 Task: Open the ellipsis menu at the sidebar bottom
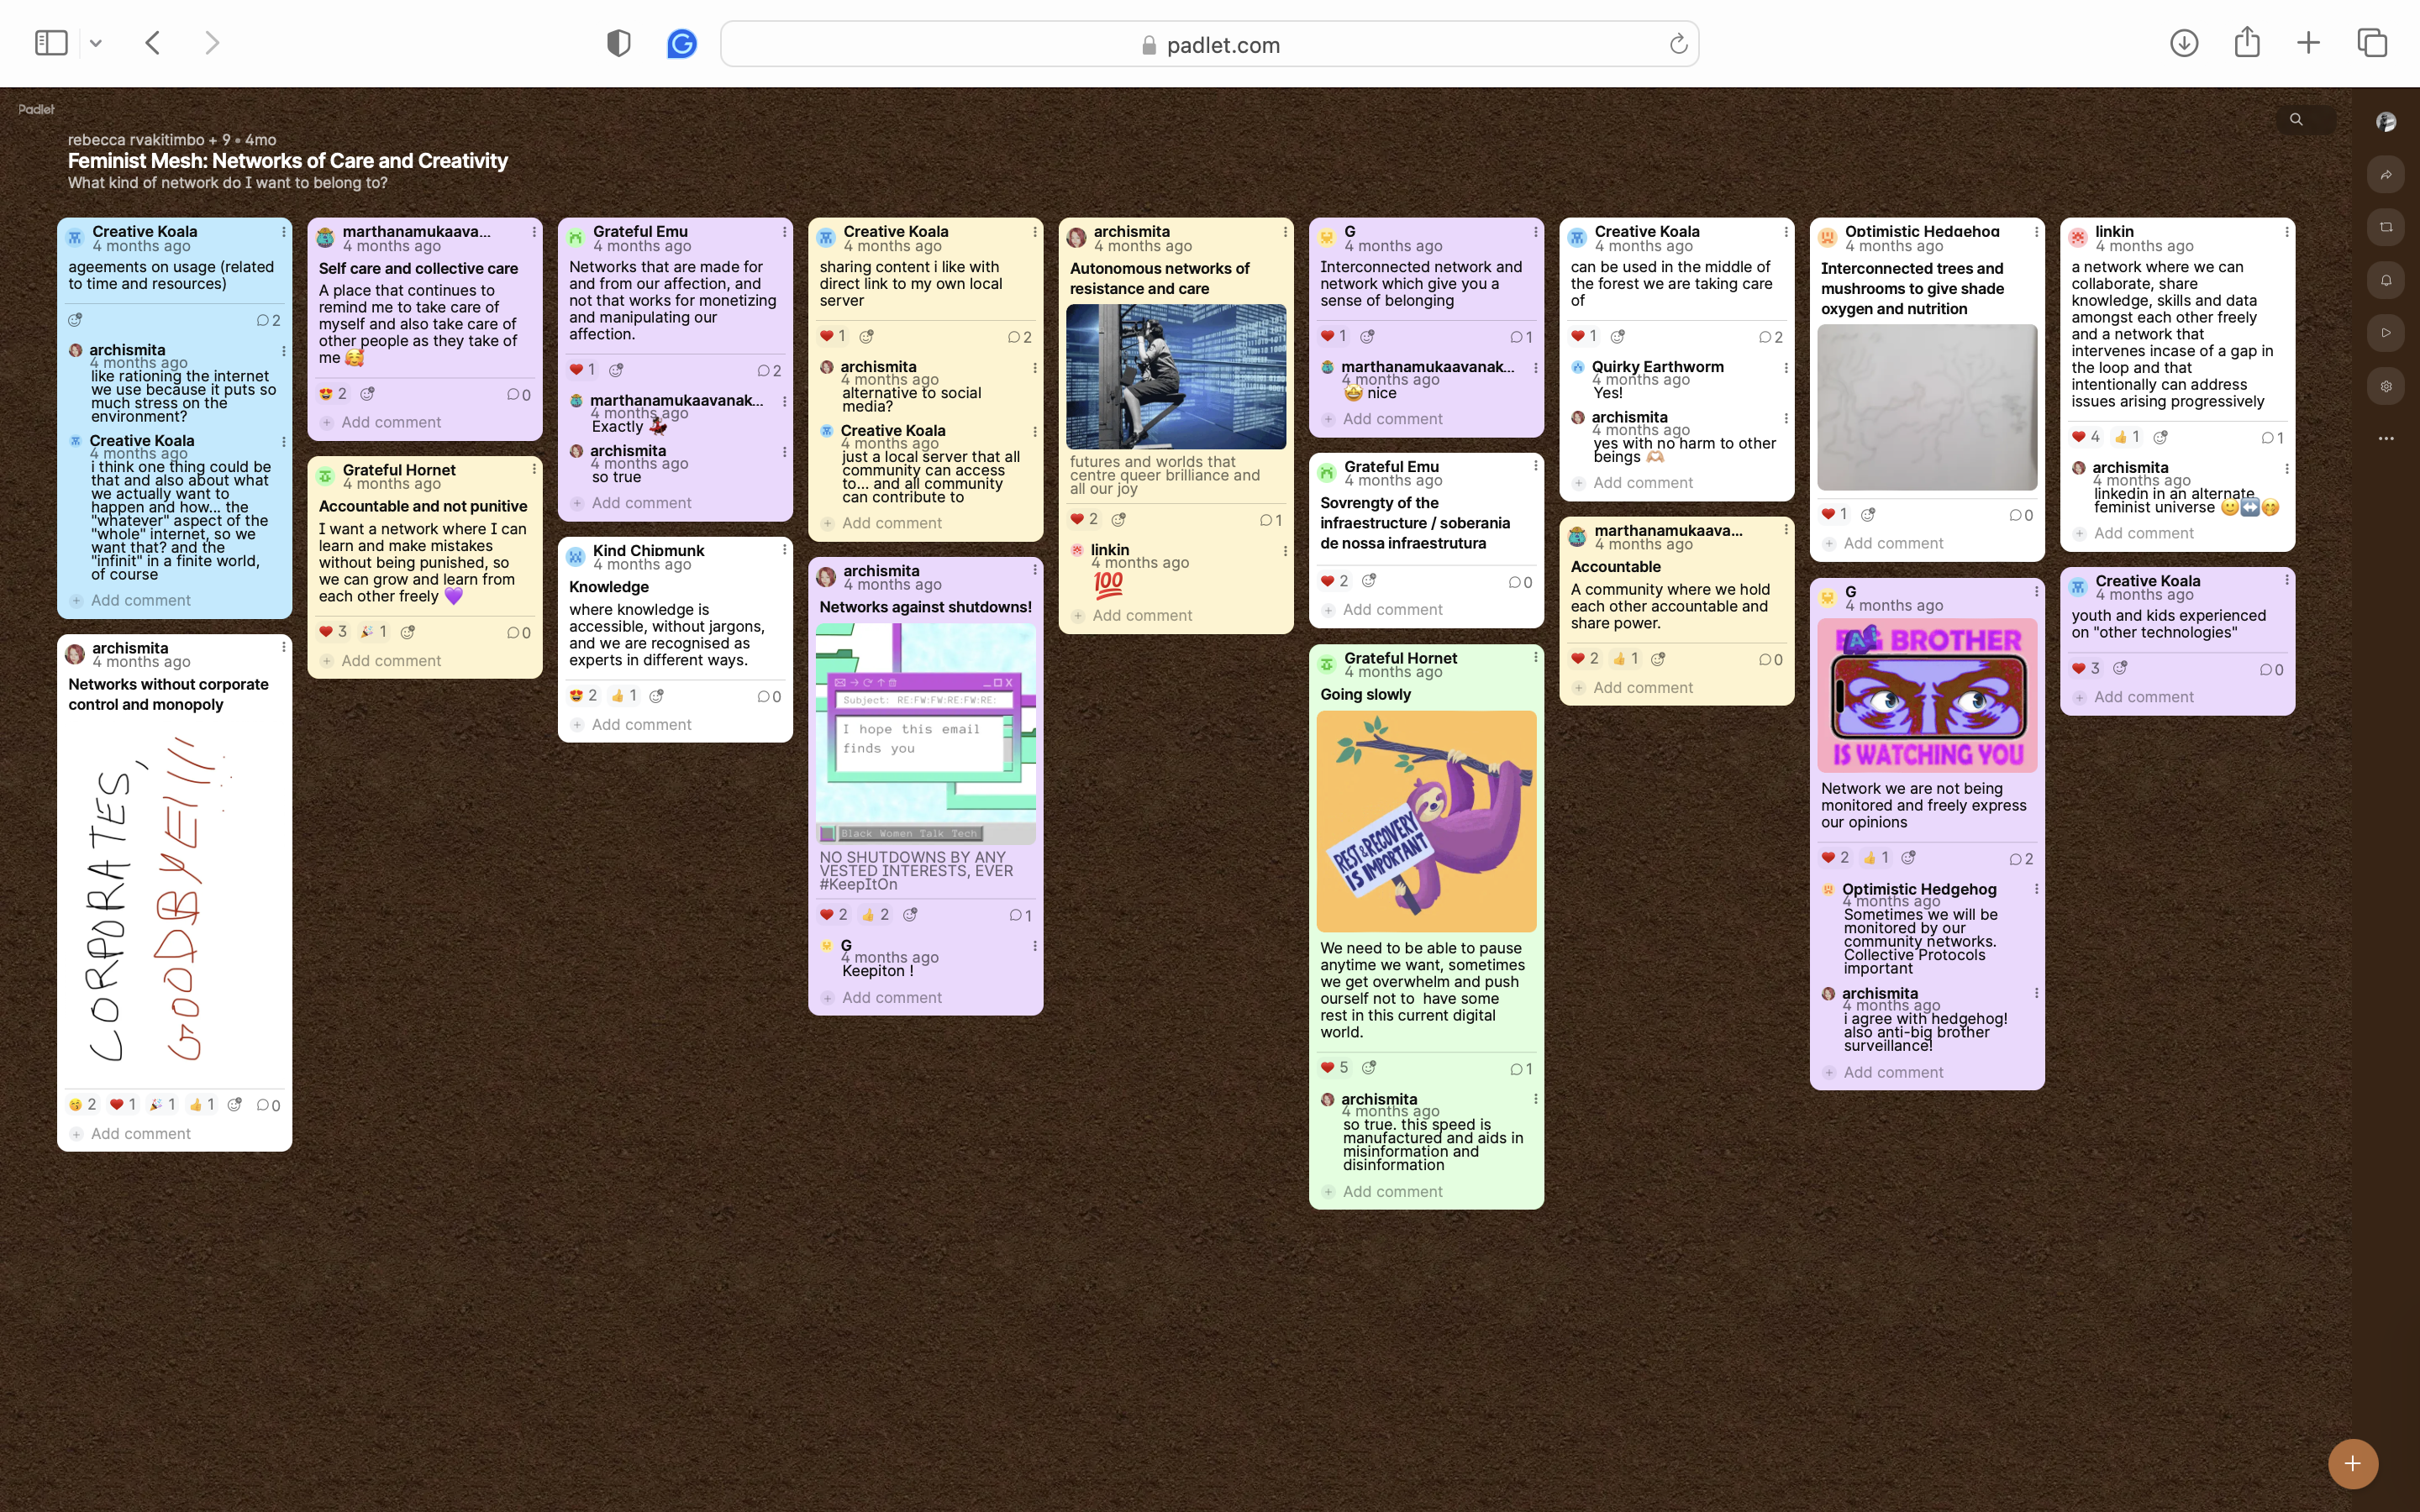click(2385, 438)
